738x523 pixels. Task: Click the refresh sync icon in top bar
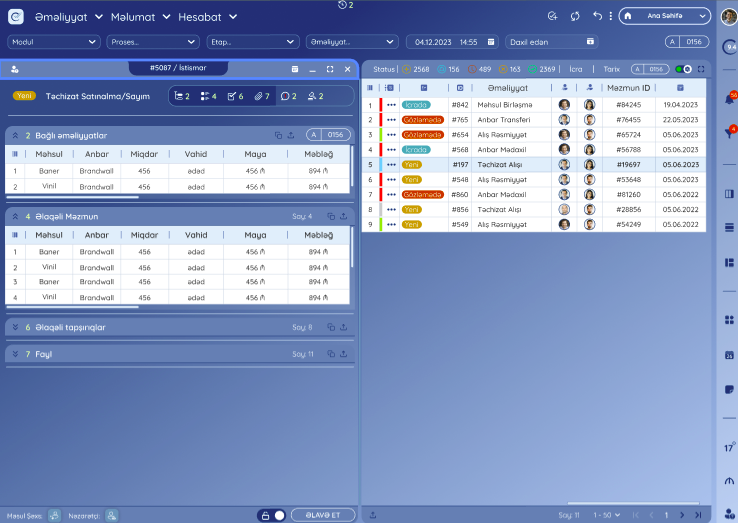(x=575, y=16)
